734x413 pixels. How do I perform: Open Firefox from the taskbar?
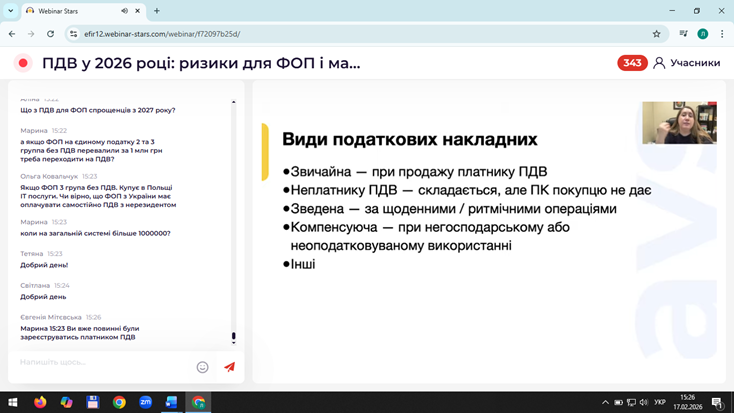coord(40,402)
